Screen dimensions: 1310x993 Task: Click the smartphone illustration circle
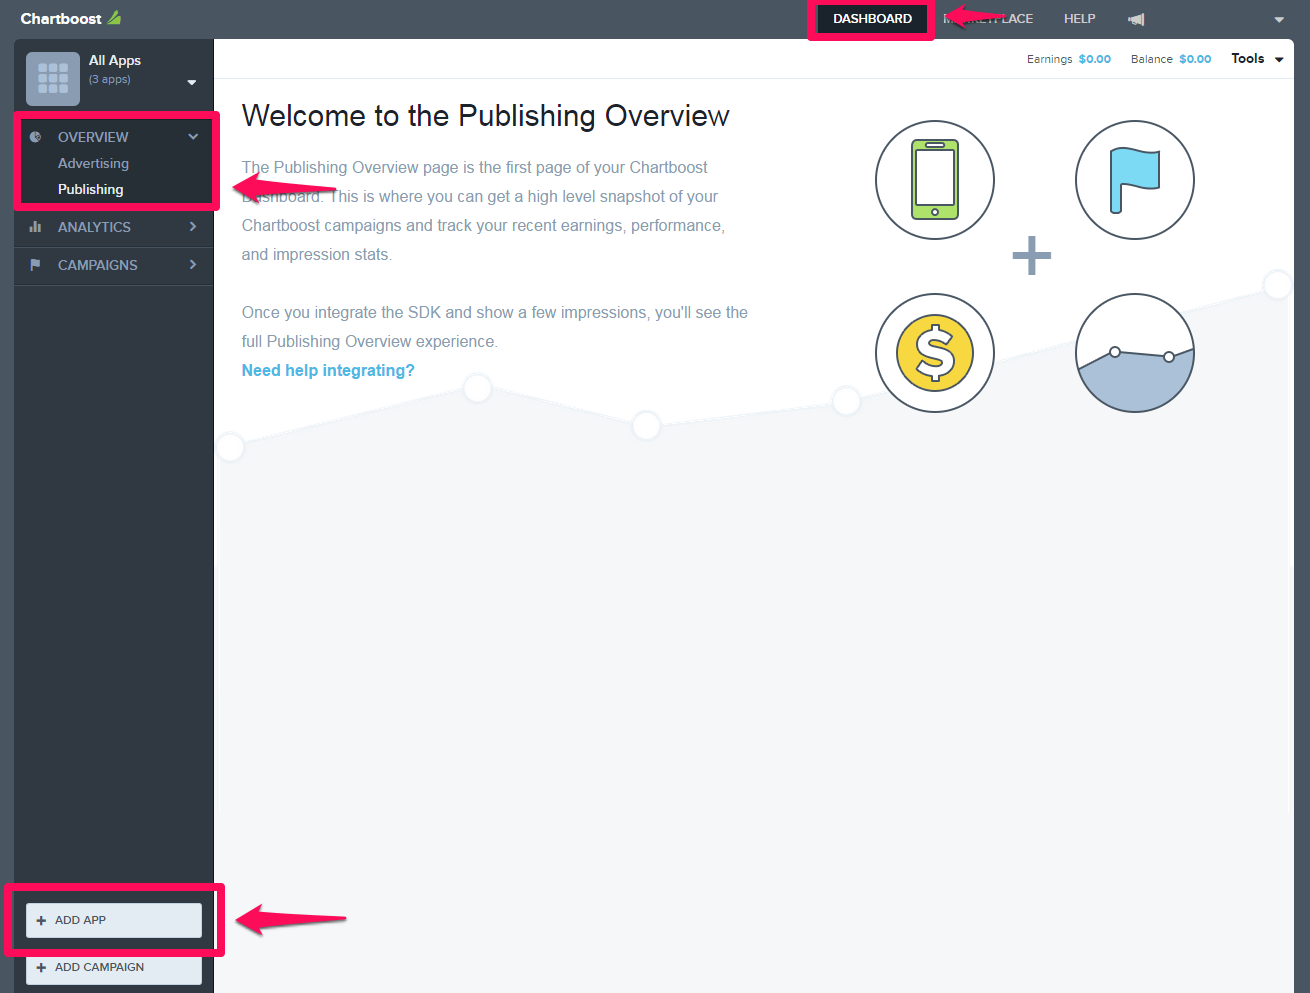coord(934,180)
